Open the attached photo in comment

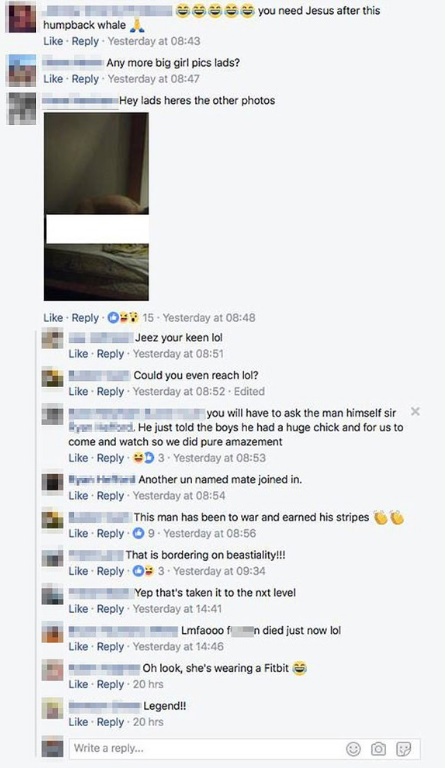[96, 206]
